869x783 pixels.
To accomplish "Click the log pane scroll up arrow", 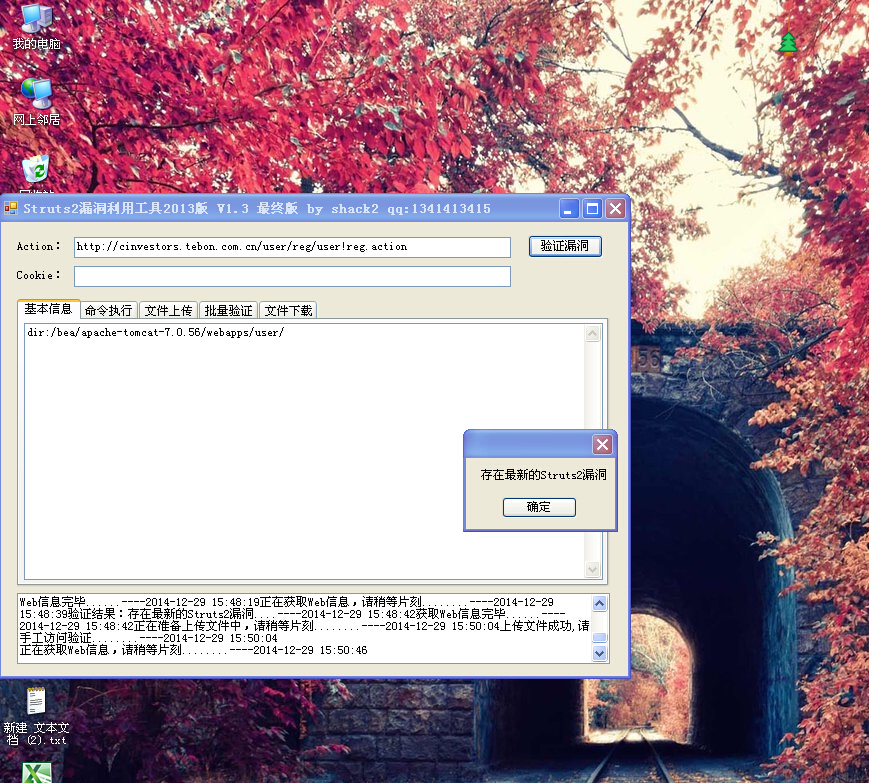I will (x=600, y=603).
